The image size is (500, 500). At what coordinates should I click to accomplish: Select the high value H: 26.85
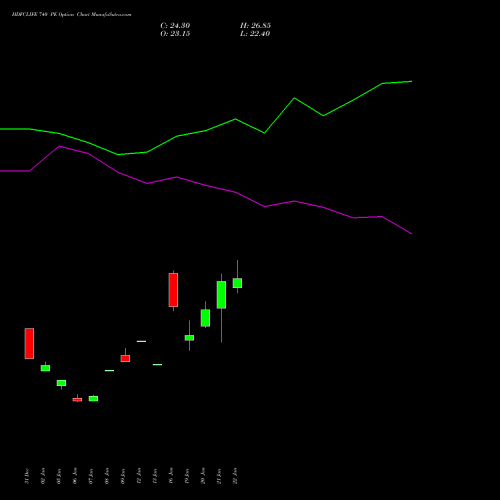tap(255, 26)
